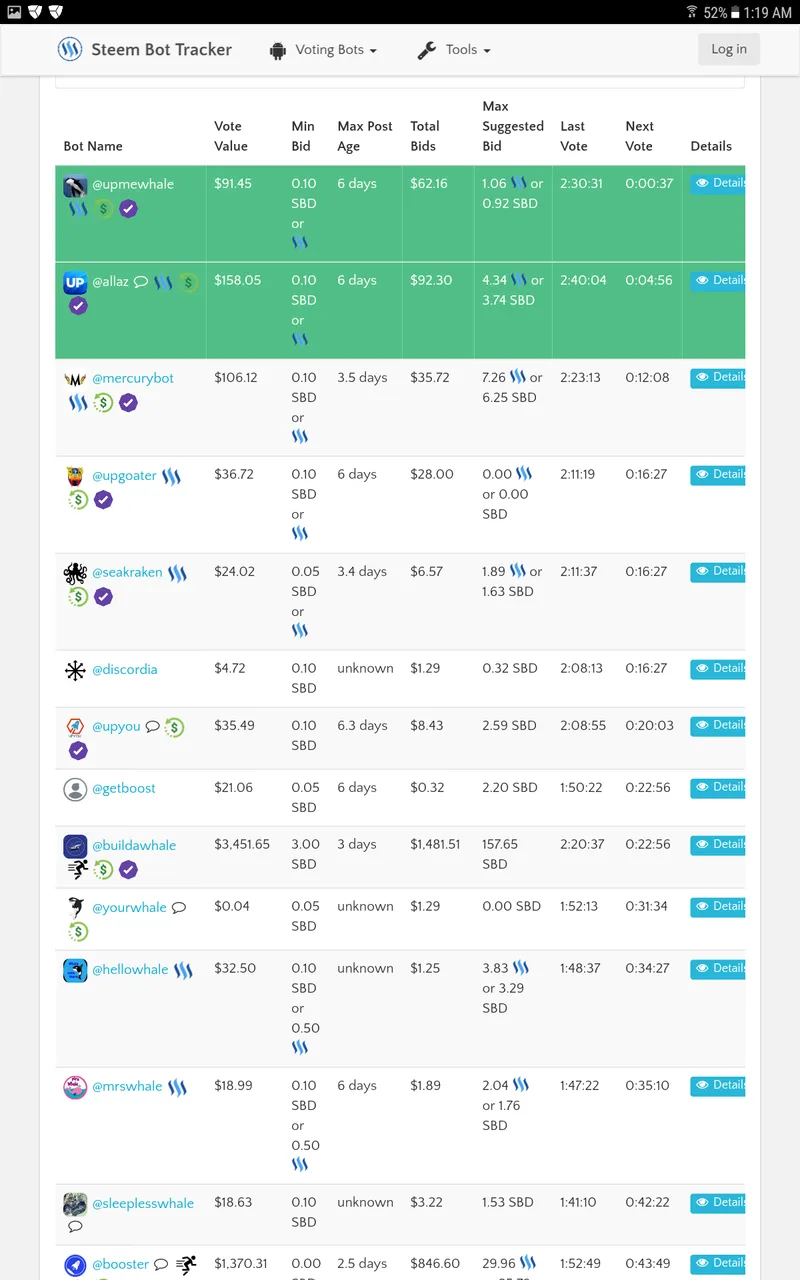This screenshot has height=1280, width=800.
Task: Click the wrench icon beside Tools
Action: [427, 50]
